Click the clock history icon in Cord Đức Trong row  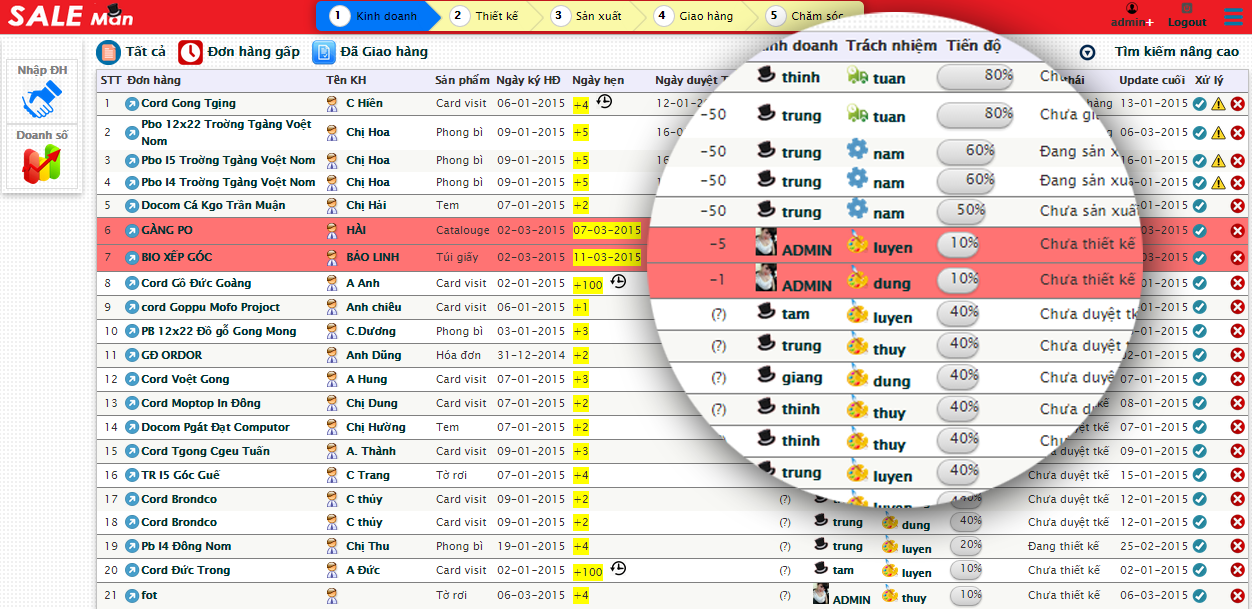coord(618,569)
